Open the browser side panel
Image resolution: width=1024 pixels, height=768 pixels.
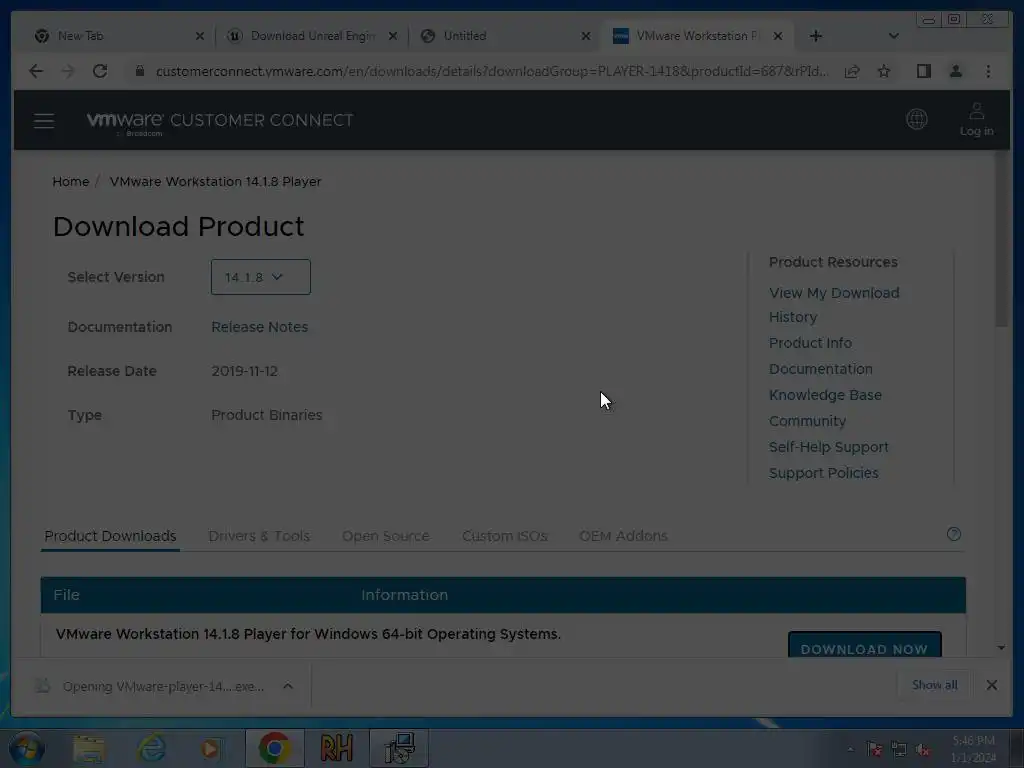coord(923,71)
